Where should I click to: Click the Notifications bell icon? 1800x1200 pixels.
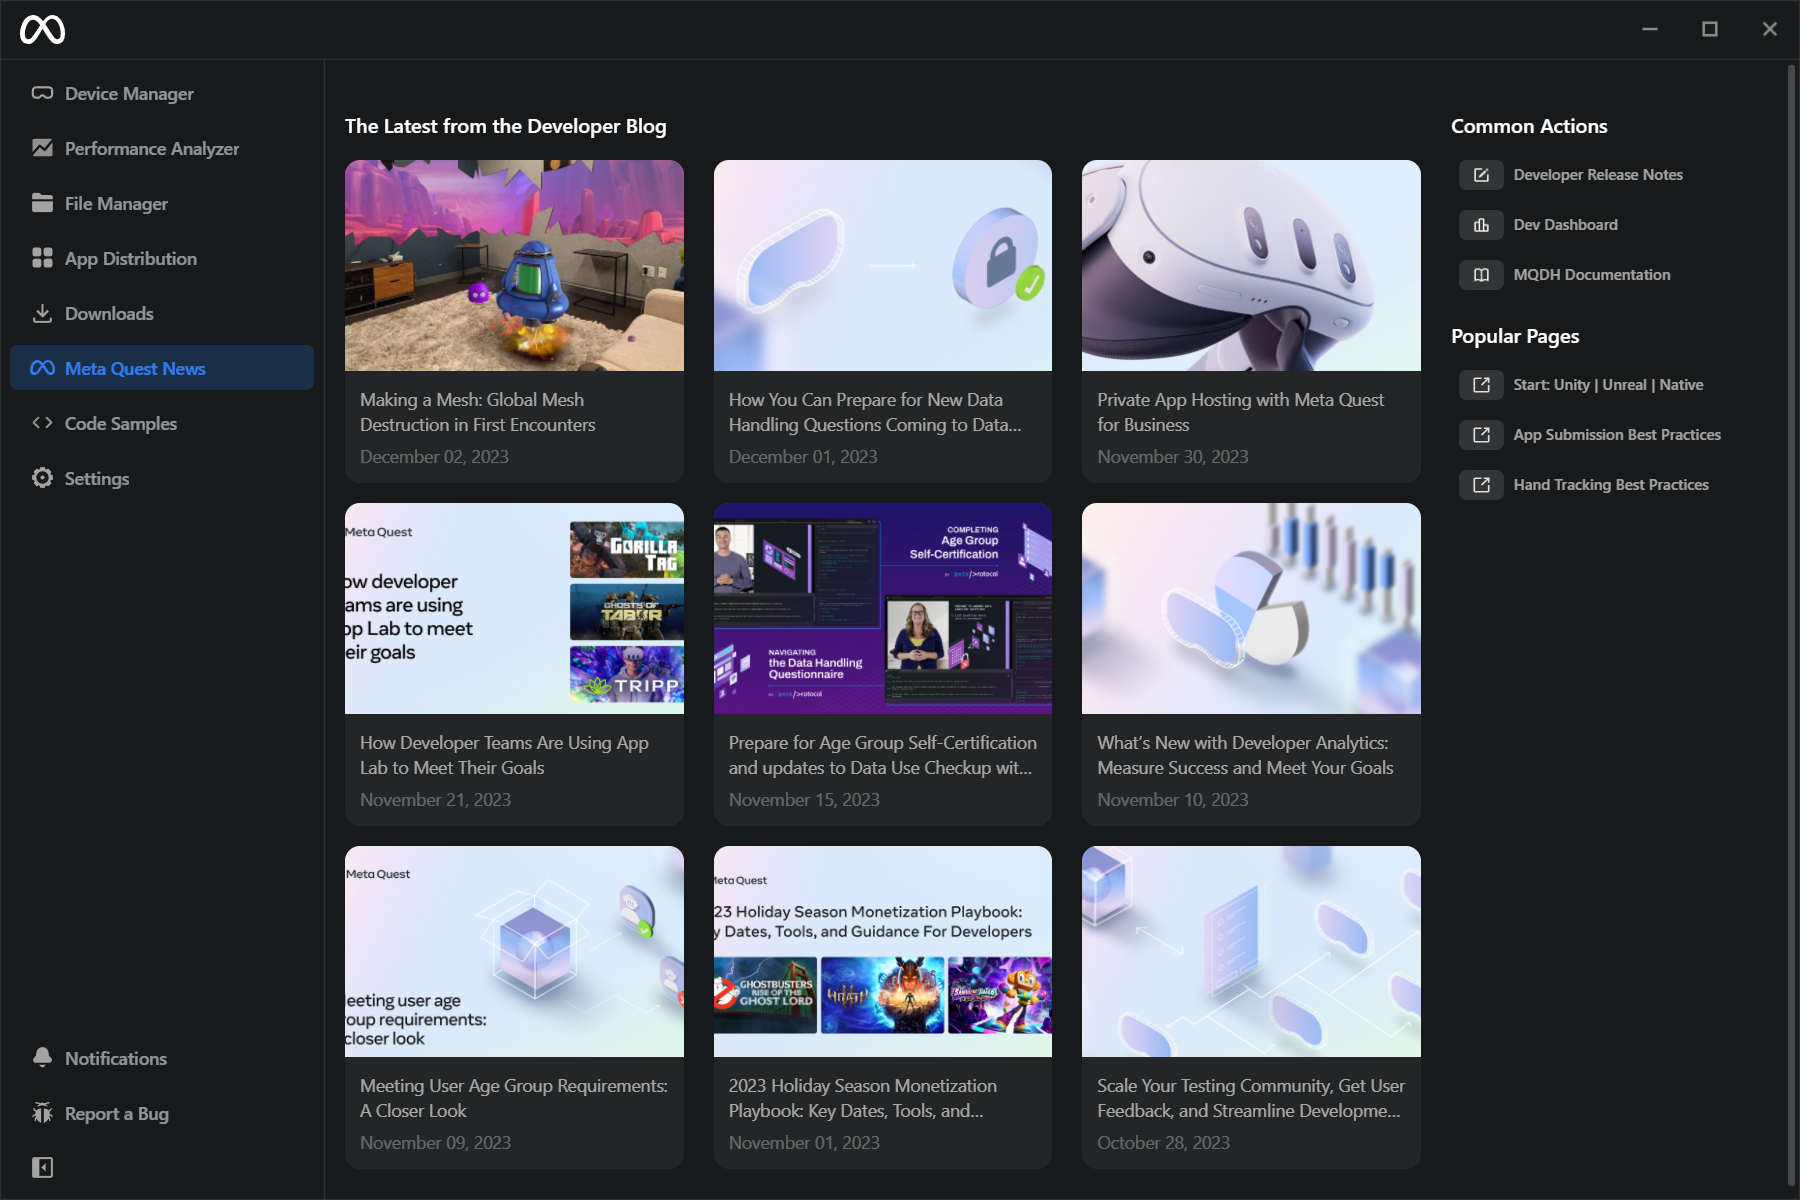point(42,1058)
